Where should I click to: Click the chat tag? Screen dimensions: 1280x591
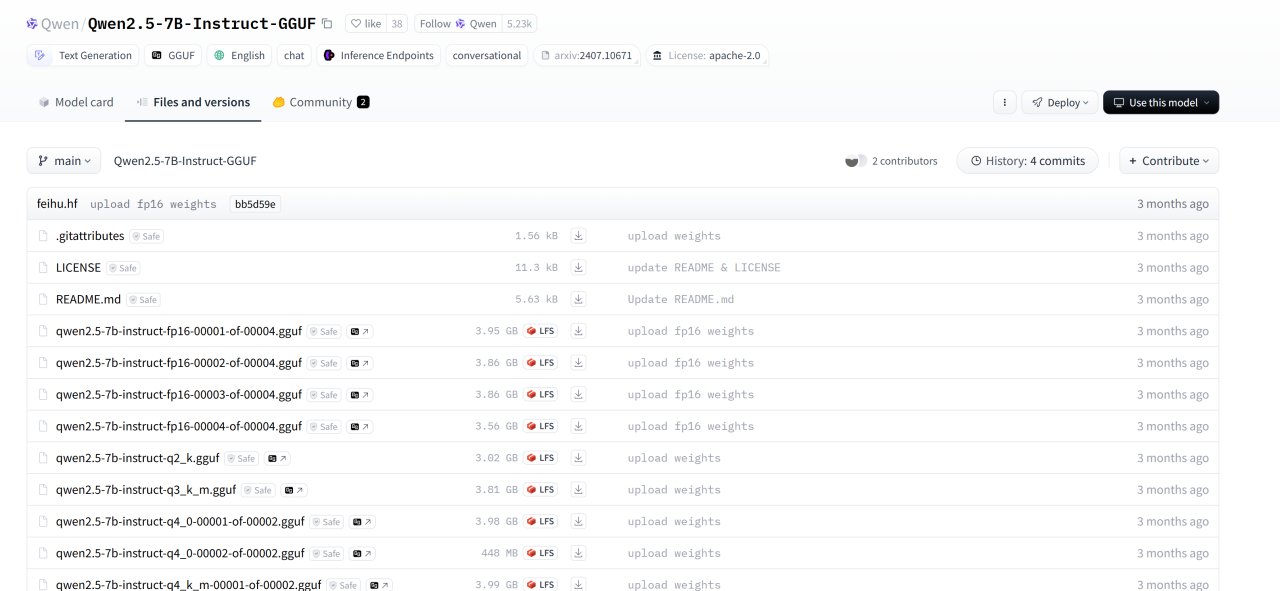[294, 56]
